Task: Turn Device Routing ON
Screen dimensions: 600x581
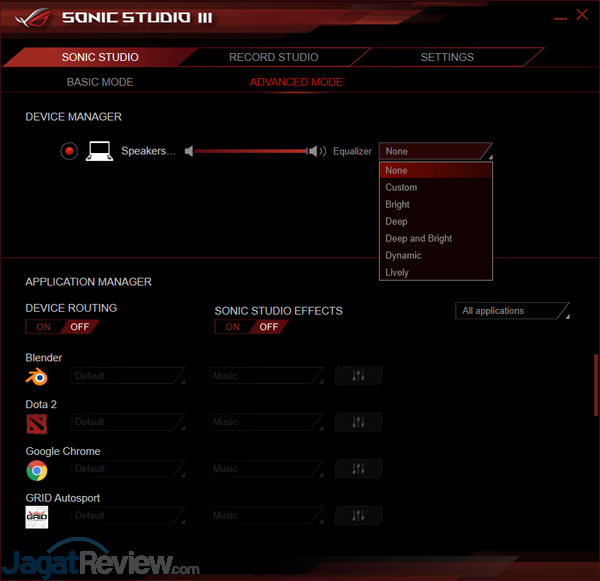Action: click(43, 327)
